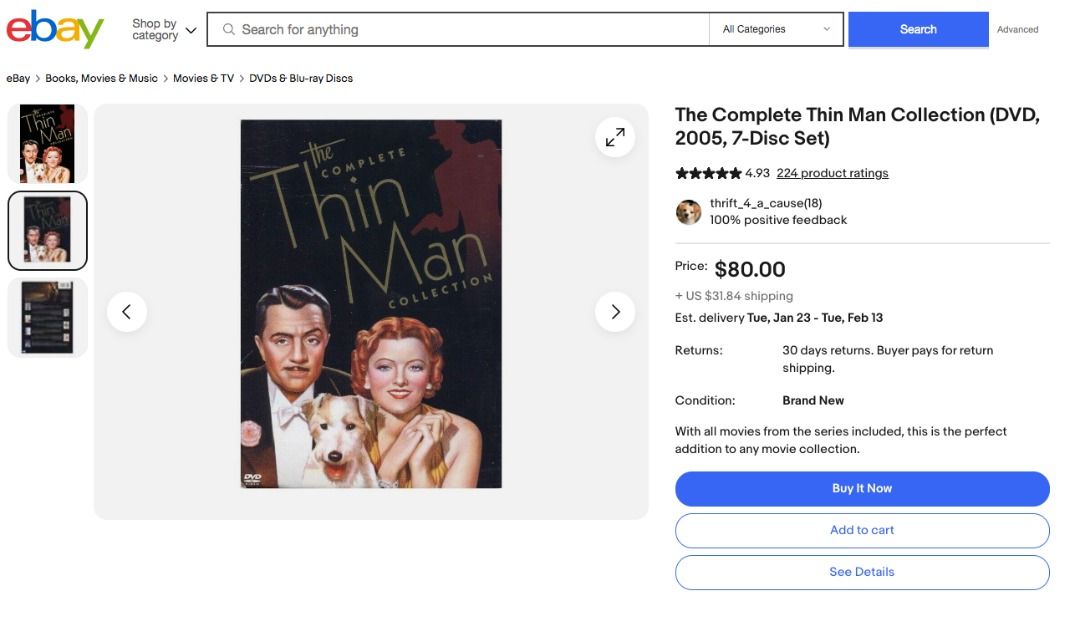This screenshot has width=1080, height=617.
Task: Click the seller's profile avatar
Action: point(688,212)
